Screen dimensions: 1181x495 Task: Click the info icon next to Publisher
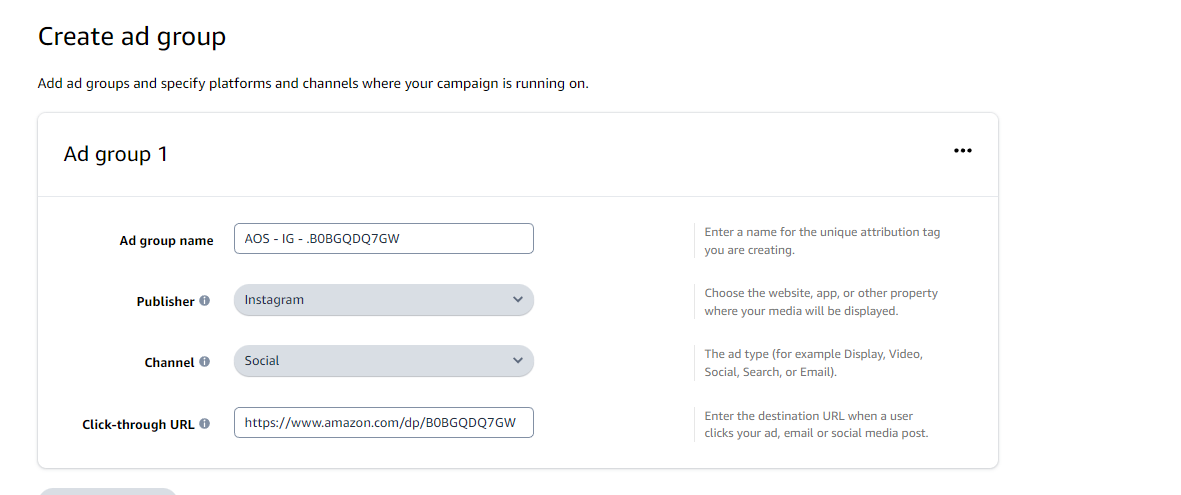click(x=205, y=300)
